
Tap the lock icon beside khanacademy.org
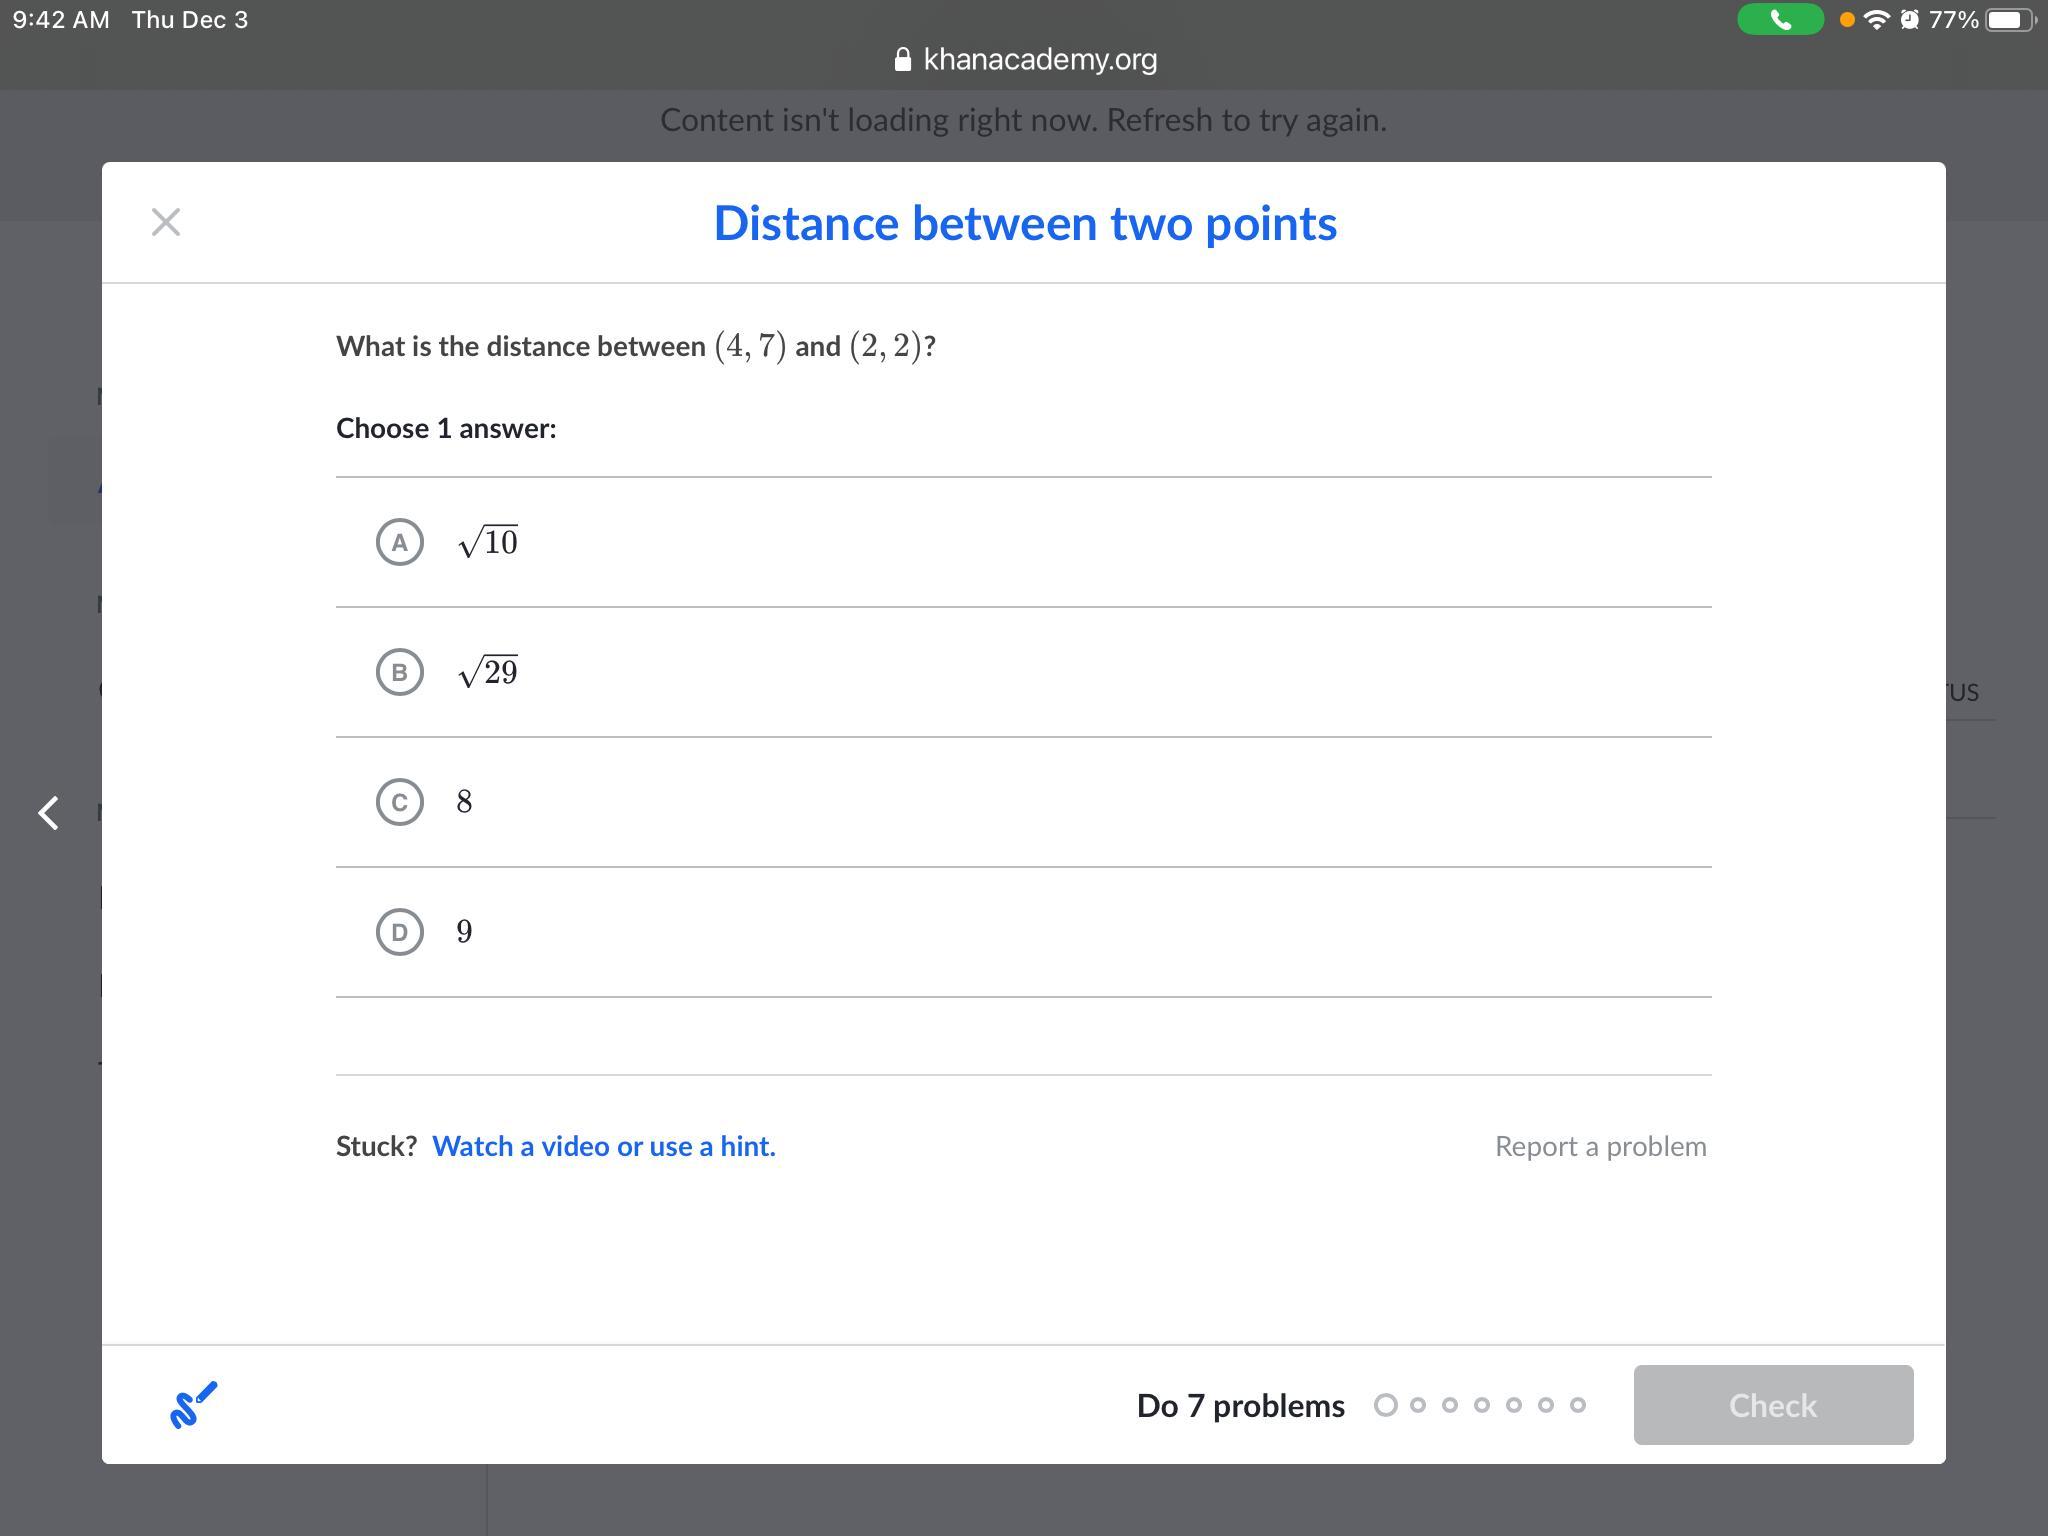(x=902, y=60)
